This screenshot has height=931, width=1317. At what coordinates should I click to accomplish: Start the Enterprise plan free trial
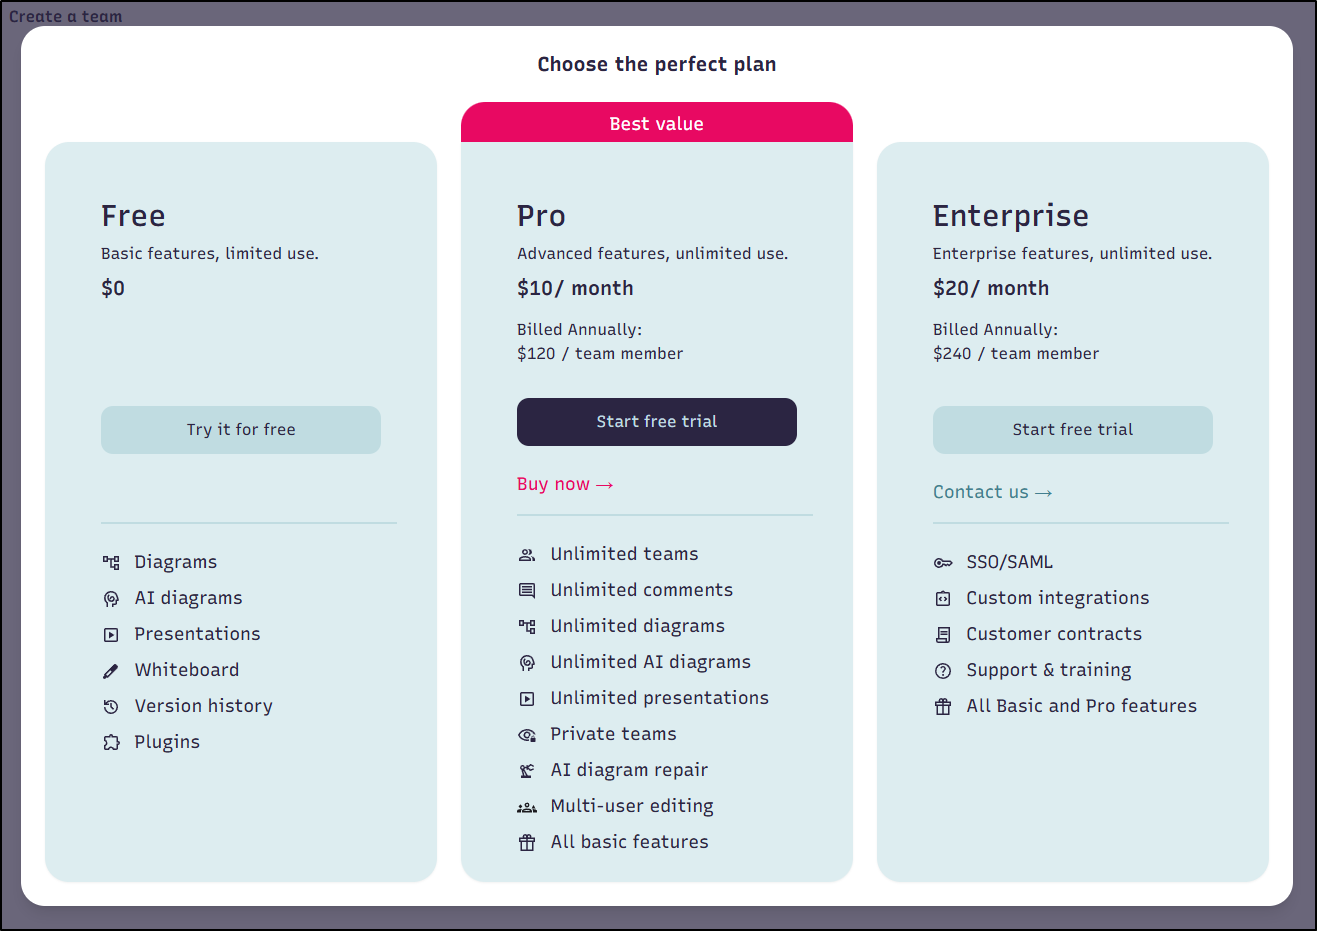pos(1073,430)
